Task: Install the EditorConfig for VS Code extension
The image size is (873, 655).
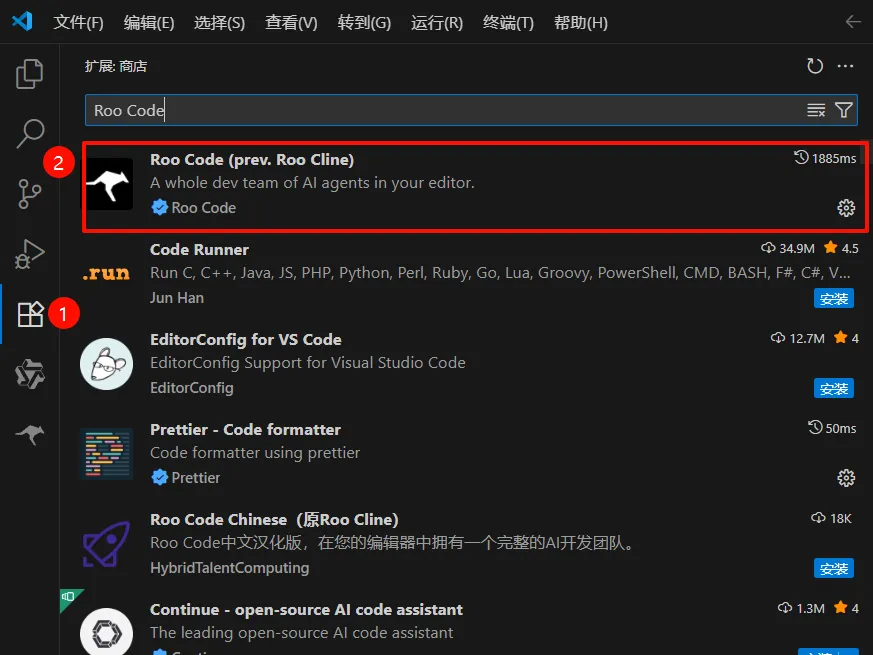Action: 833,388
